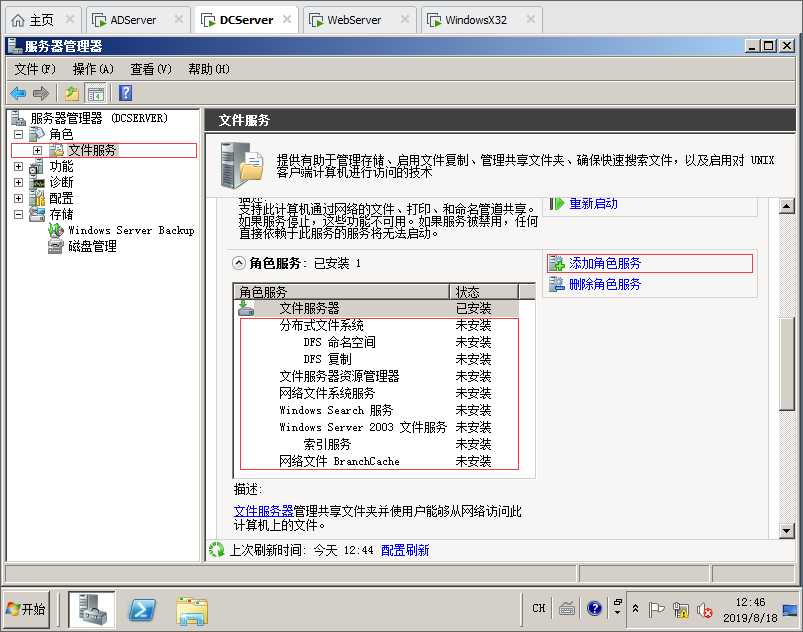
Task: Click the Back arrow toolbar icon
Action: pos(18,93)
